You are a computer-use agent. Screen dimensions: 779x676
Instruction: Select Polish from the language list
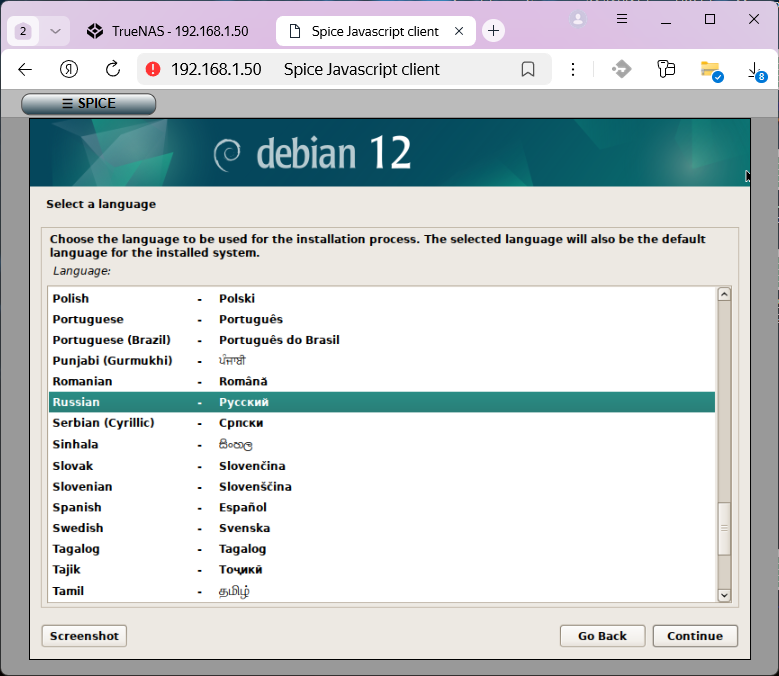(x=382, y=299)
